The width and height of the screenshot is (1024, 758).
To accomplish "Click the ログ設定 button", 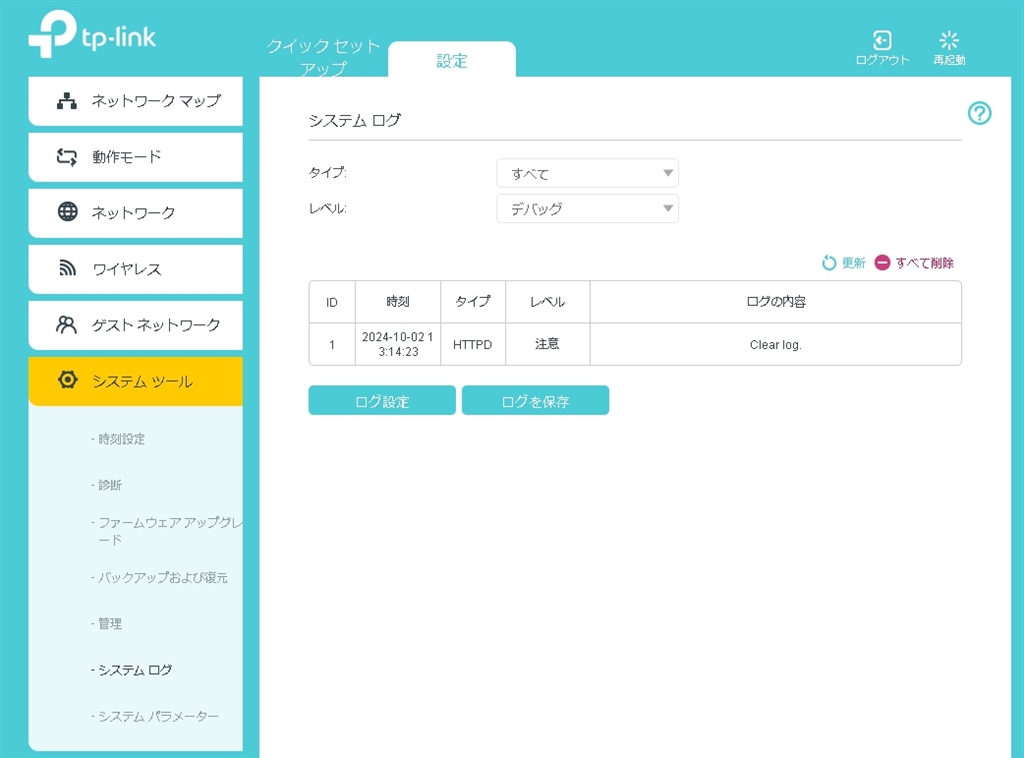I will pyautogui.click(x=382, y=400).
